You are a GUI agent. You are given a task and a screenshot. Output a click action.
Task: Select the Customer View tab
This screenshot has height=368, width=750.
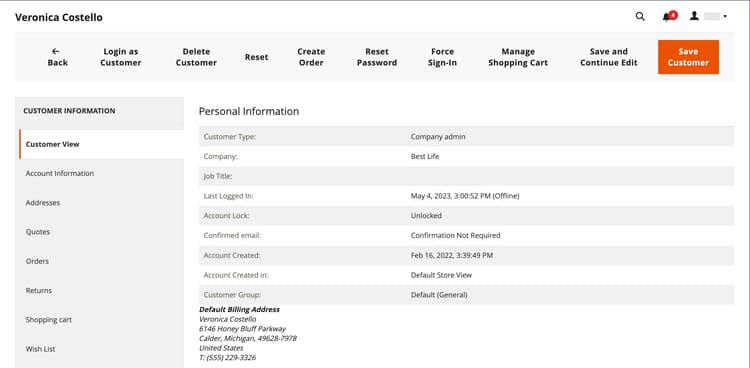click(101, 144)
